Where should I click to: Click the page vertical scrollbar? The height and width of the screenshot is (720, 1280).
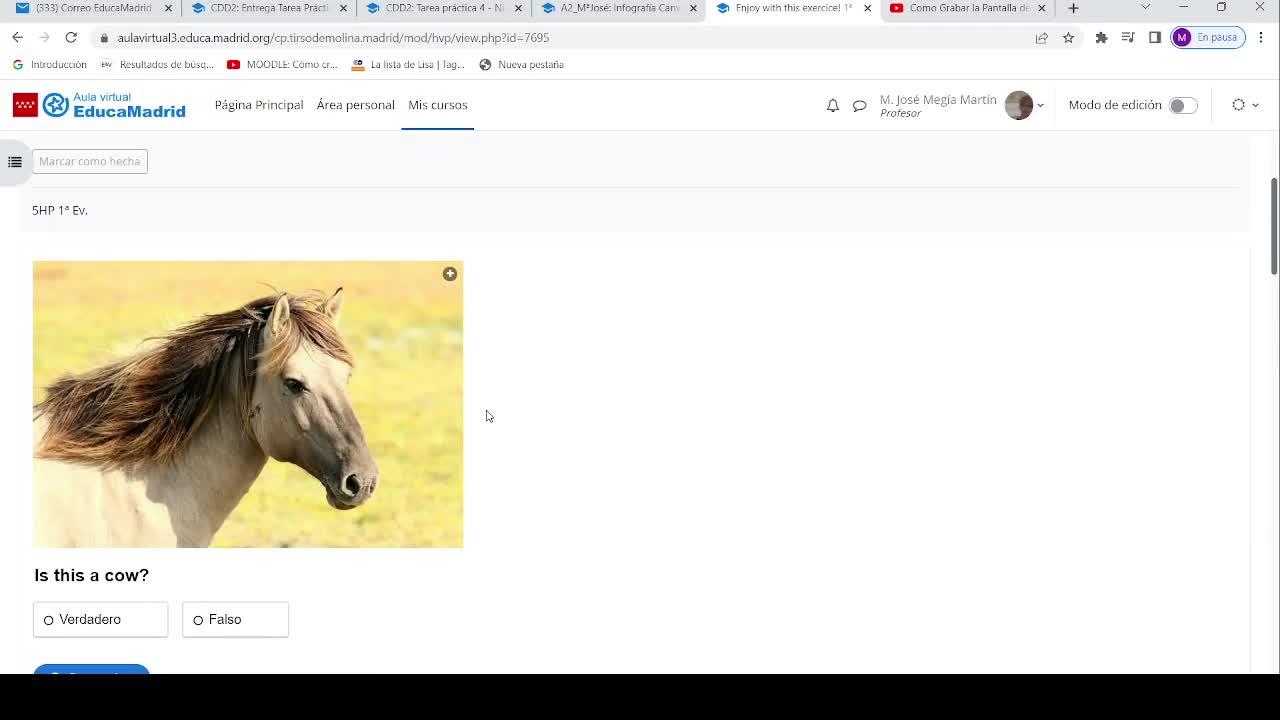pyautogui.click(x=1274, y=225)
